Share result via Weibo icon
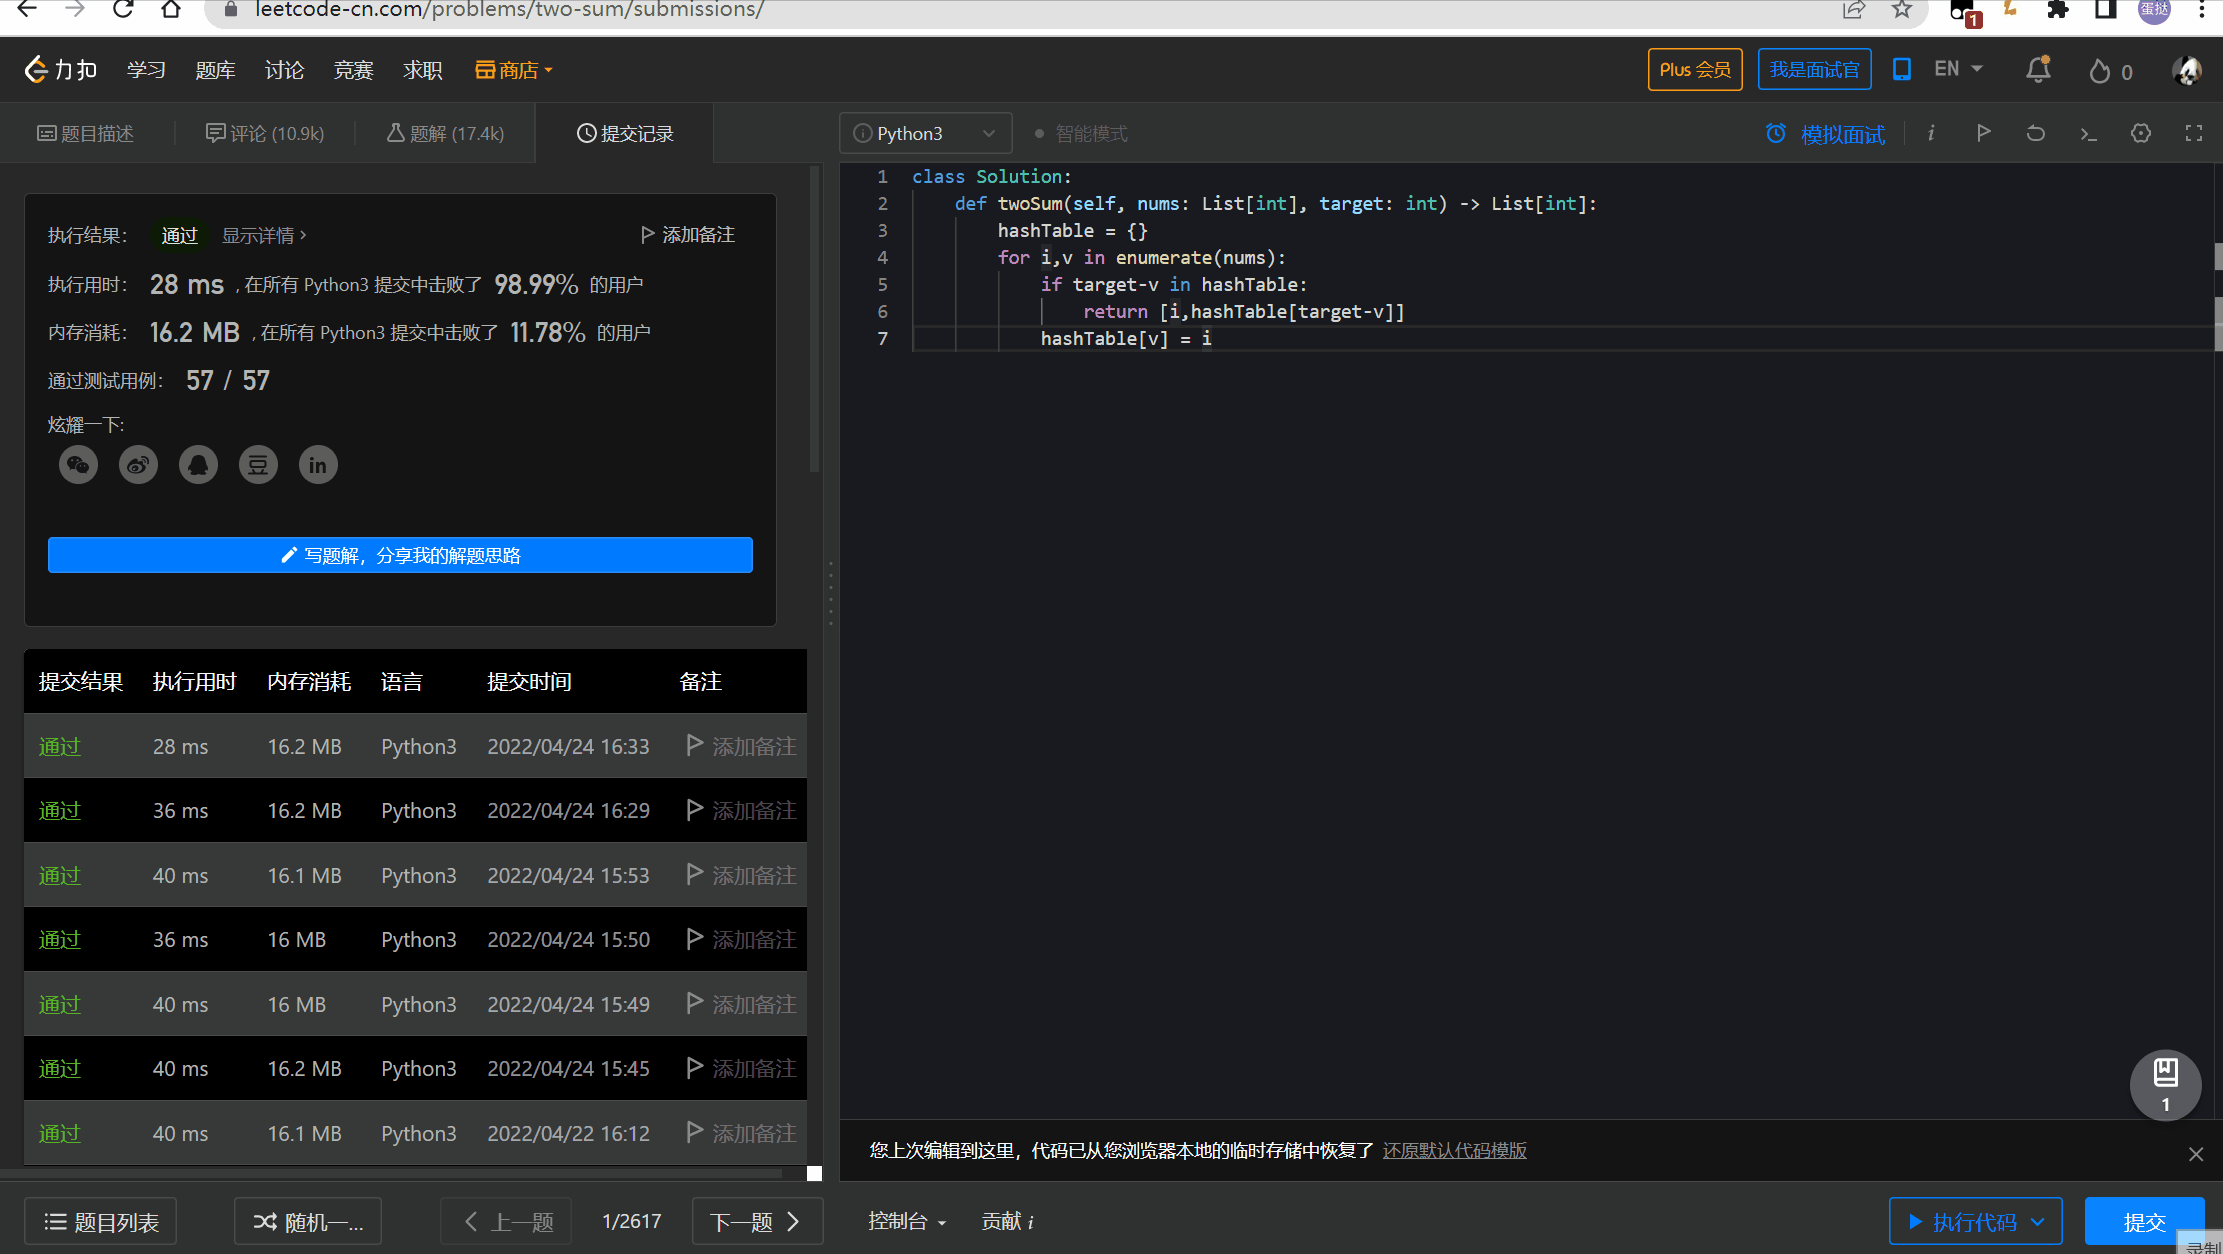 pyautogui.click(x=138, y=465)
